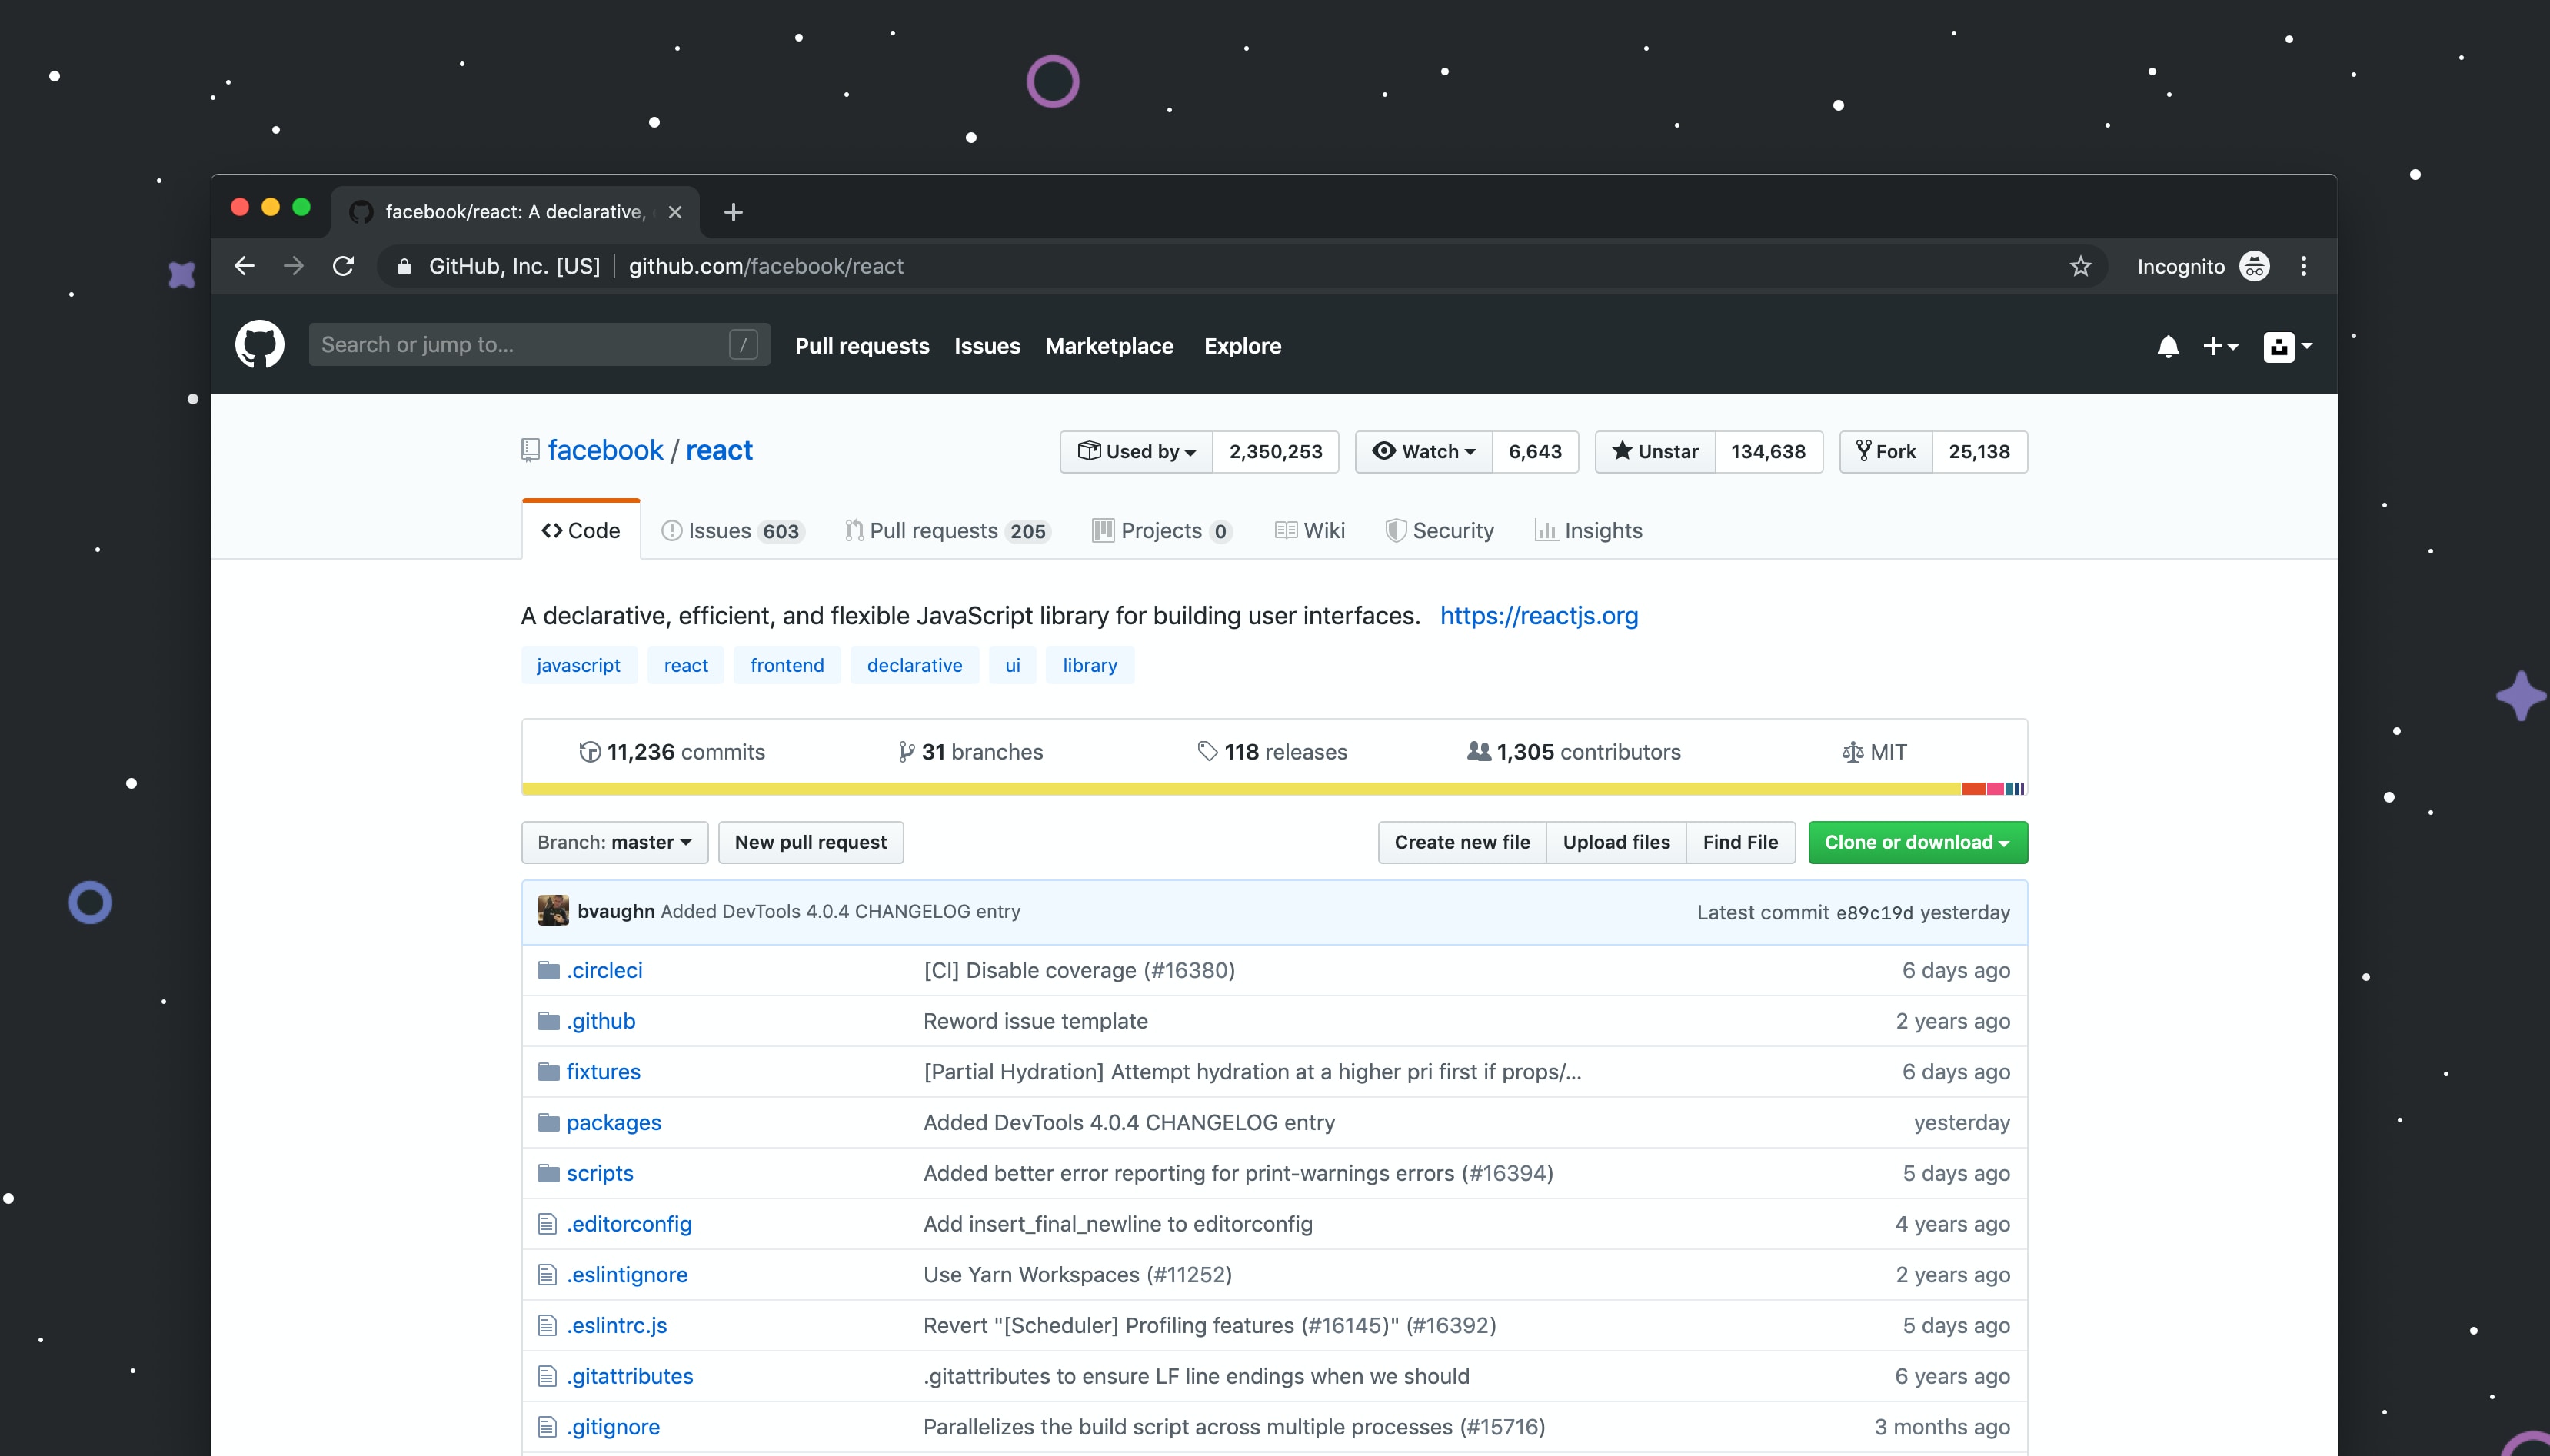Click the https://reactjs.org link

coord(1538,614)
